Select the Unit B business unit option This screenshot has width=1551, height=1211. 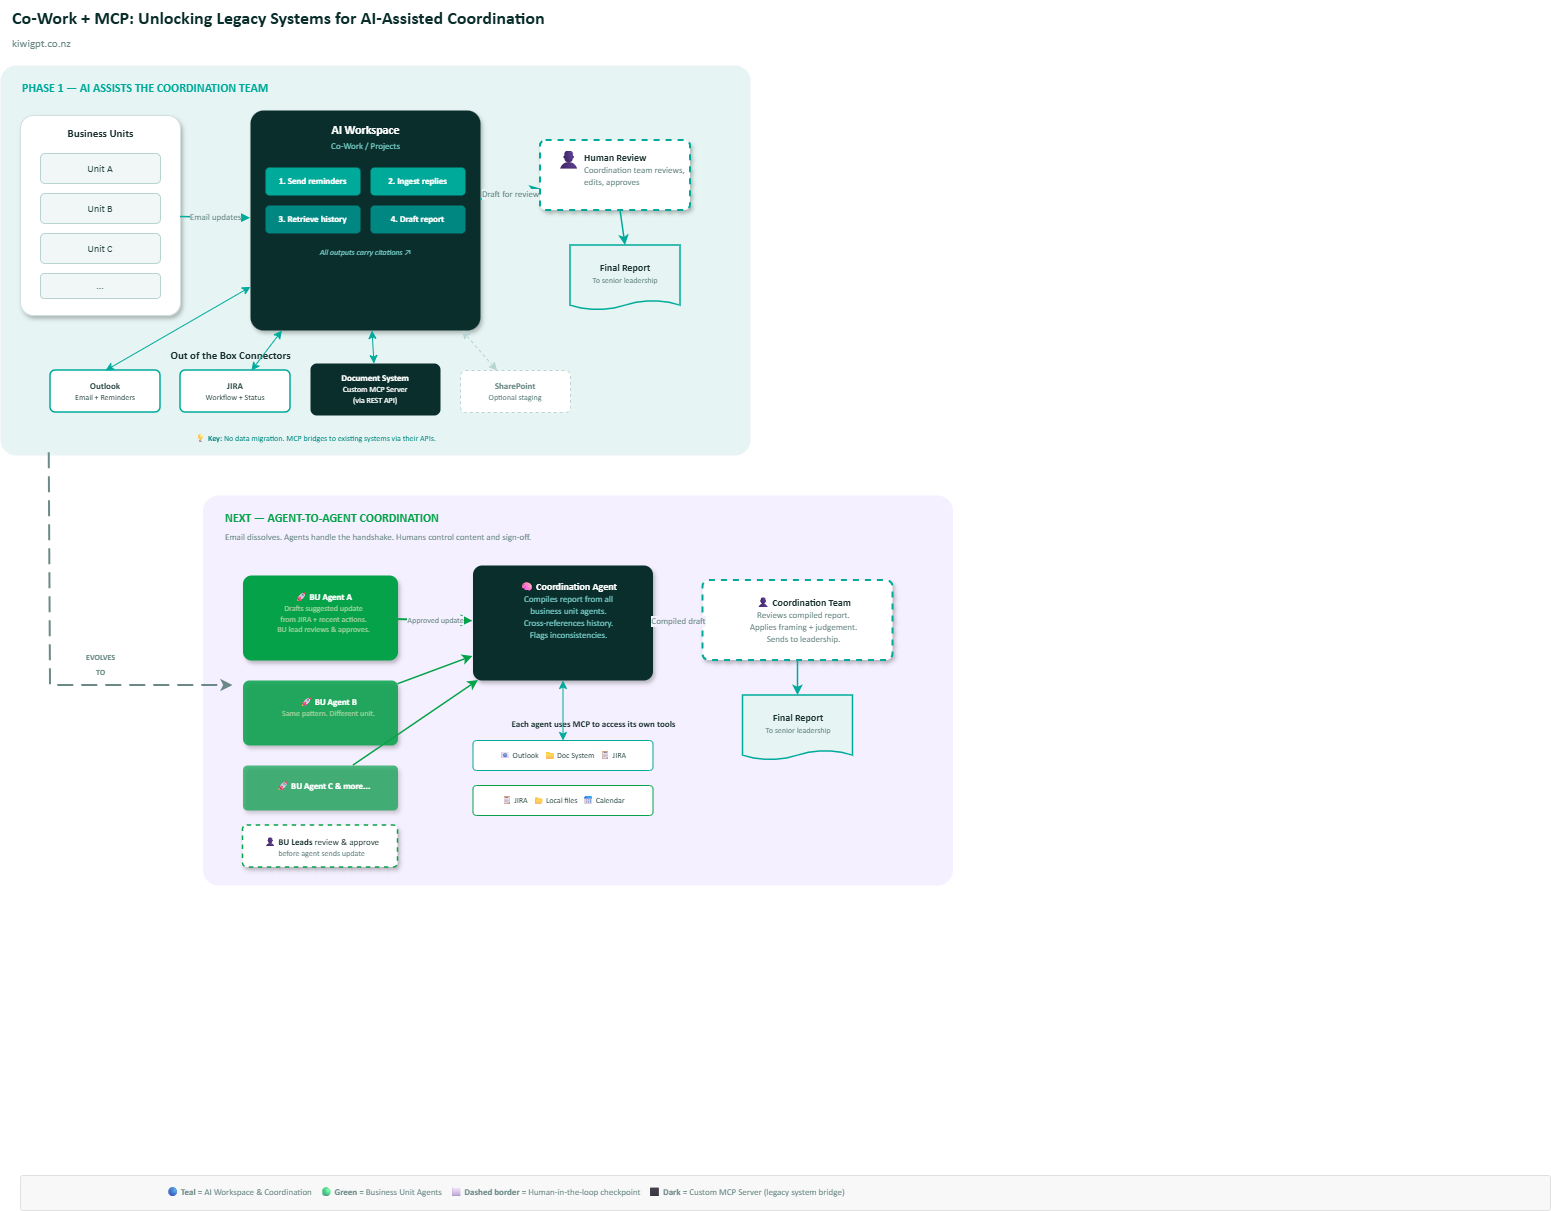100,208
